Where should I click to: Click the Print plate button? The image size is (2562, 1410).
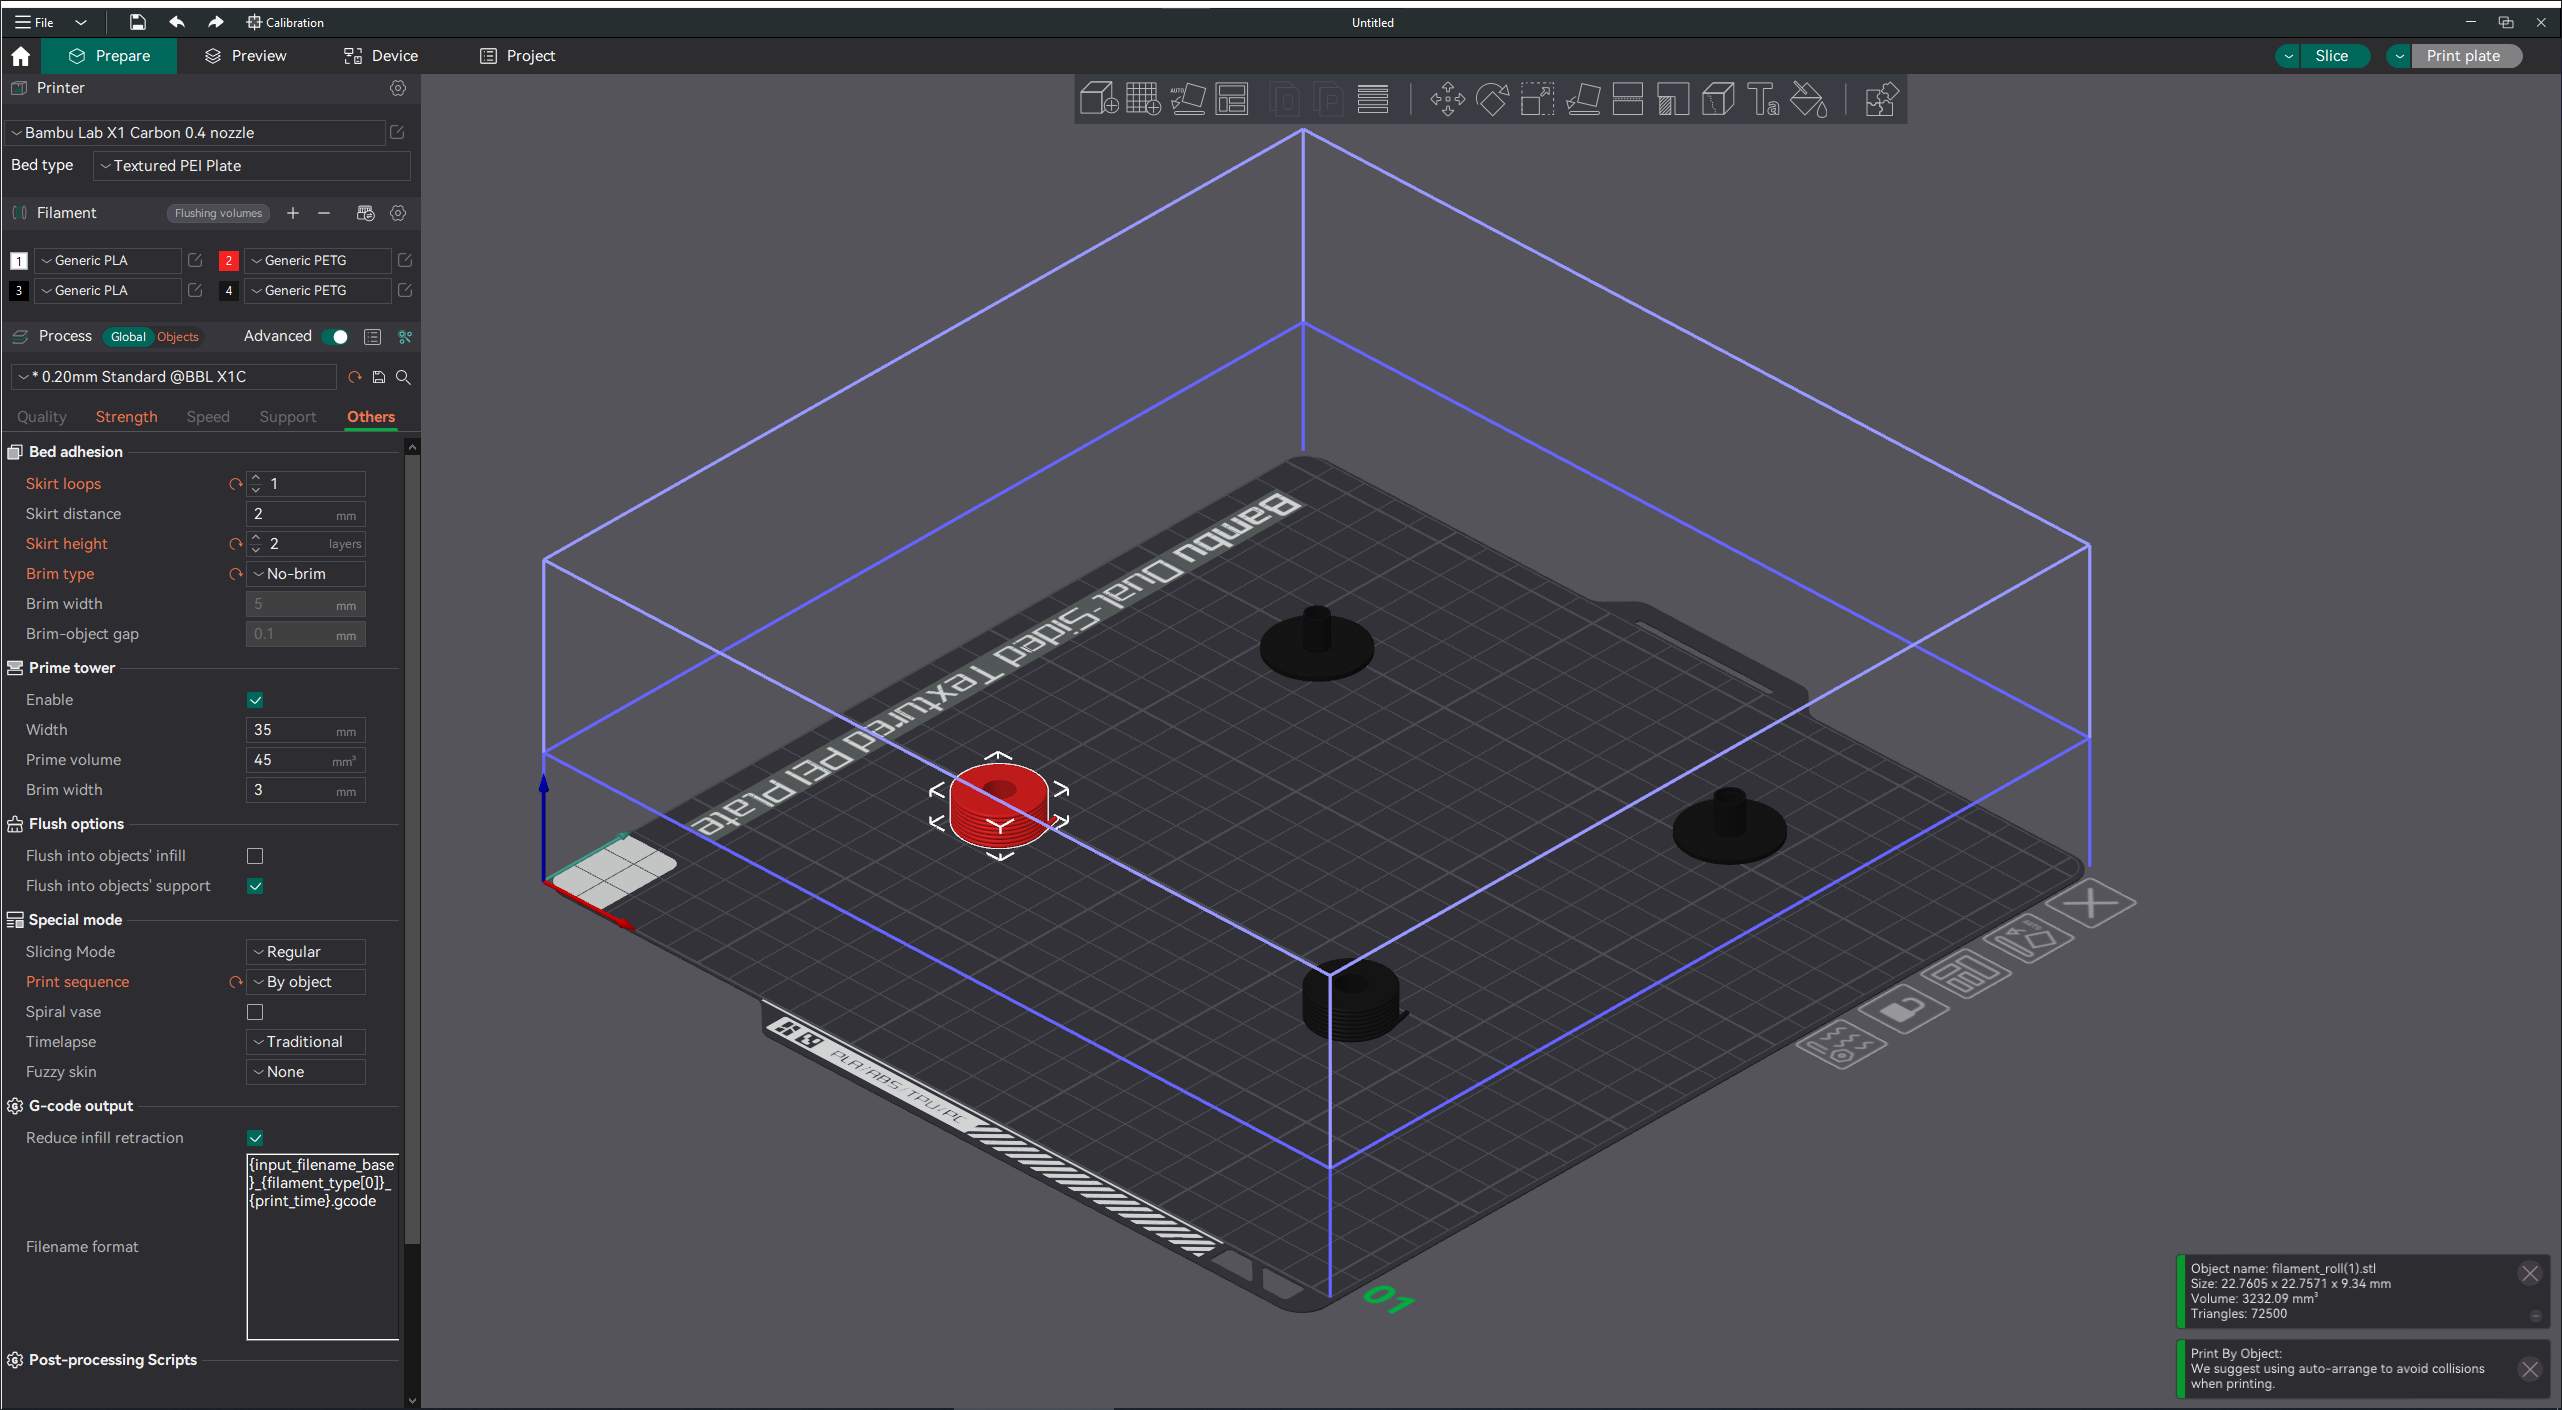2464,56
